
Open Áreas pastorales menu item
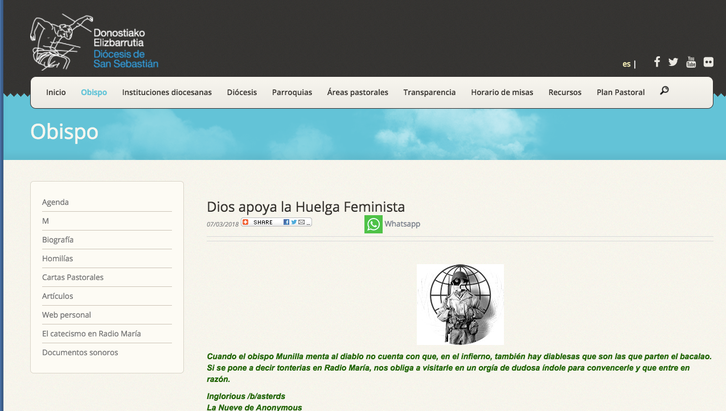tap(357, 92)
